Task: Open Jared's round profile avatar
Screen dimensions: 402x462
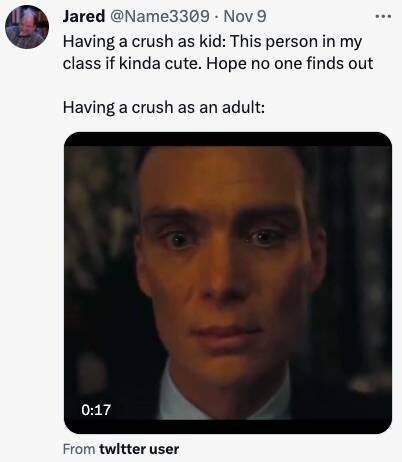Action: click(27, 27)
